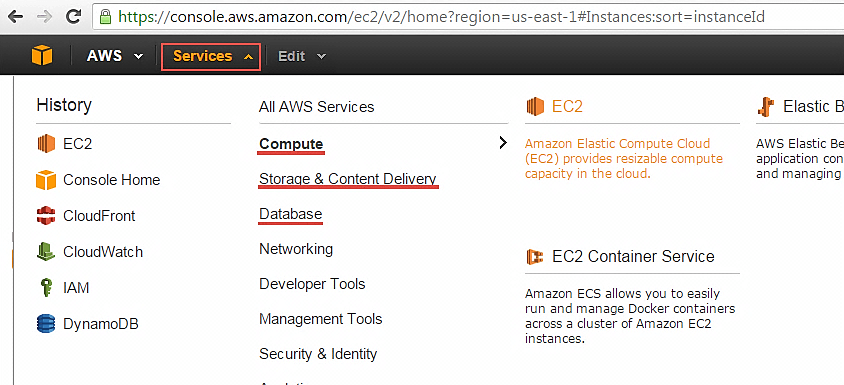Open the Edit dropdown in toolbar
Image resolution: width=844 pixels, height=385 pixels.
click(301, 56)
